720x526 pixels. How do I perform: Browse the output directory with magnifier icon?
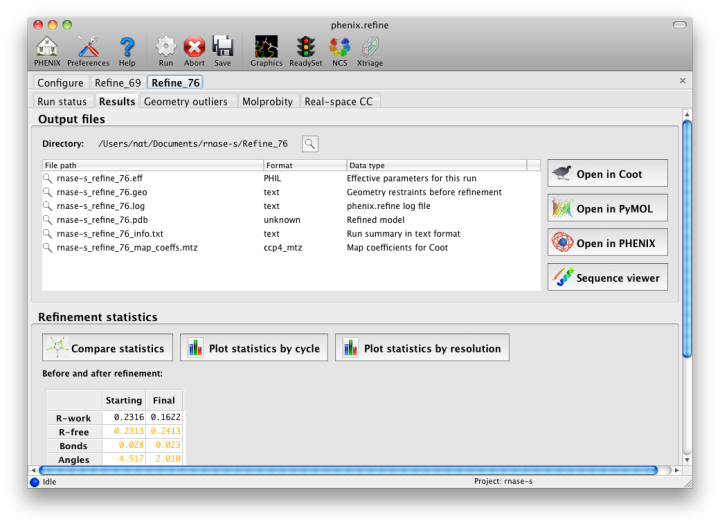[310, 144]
